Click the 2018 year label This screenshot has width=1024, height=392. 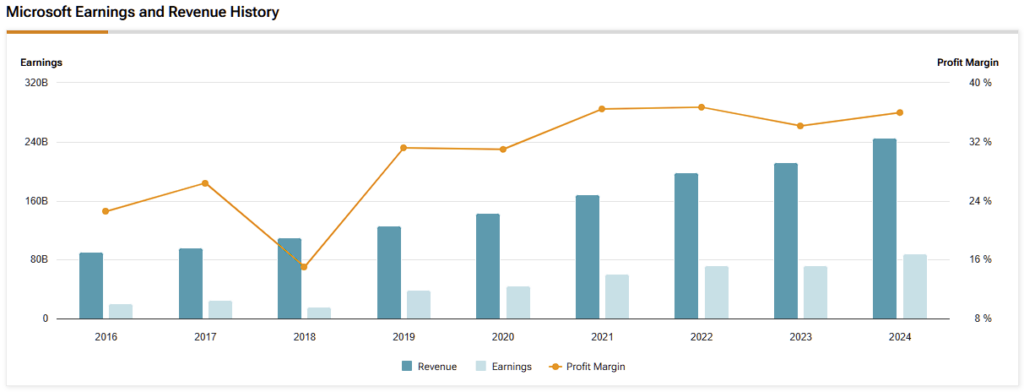pyautogui.click(x=304, y=338)
